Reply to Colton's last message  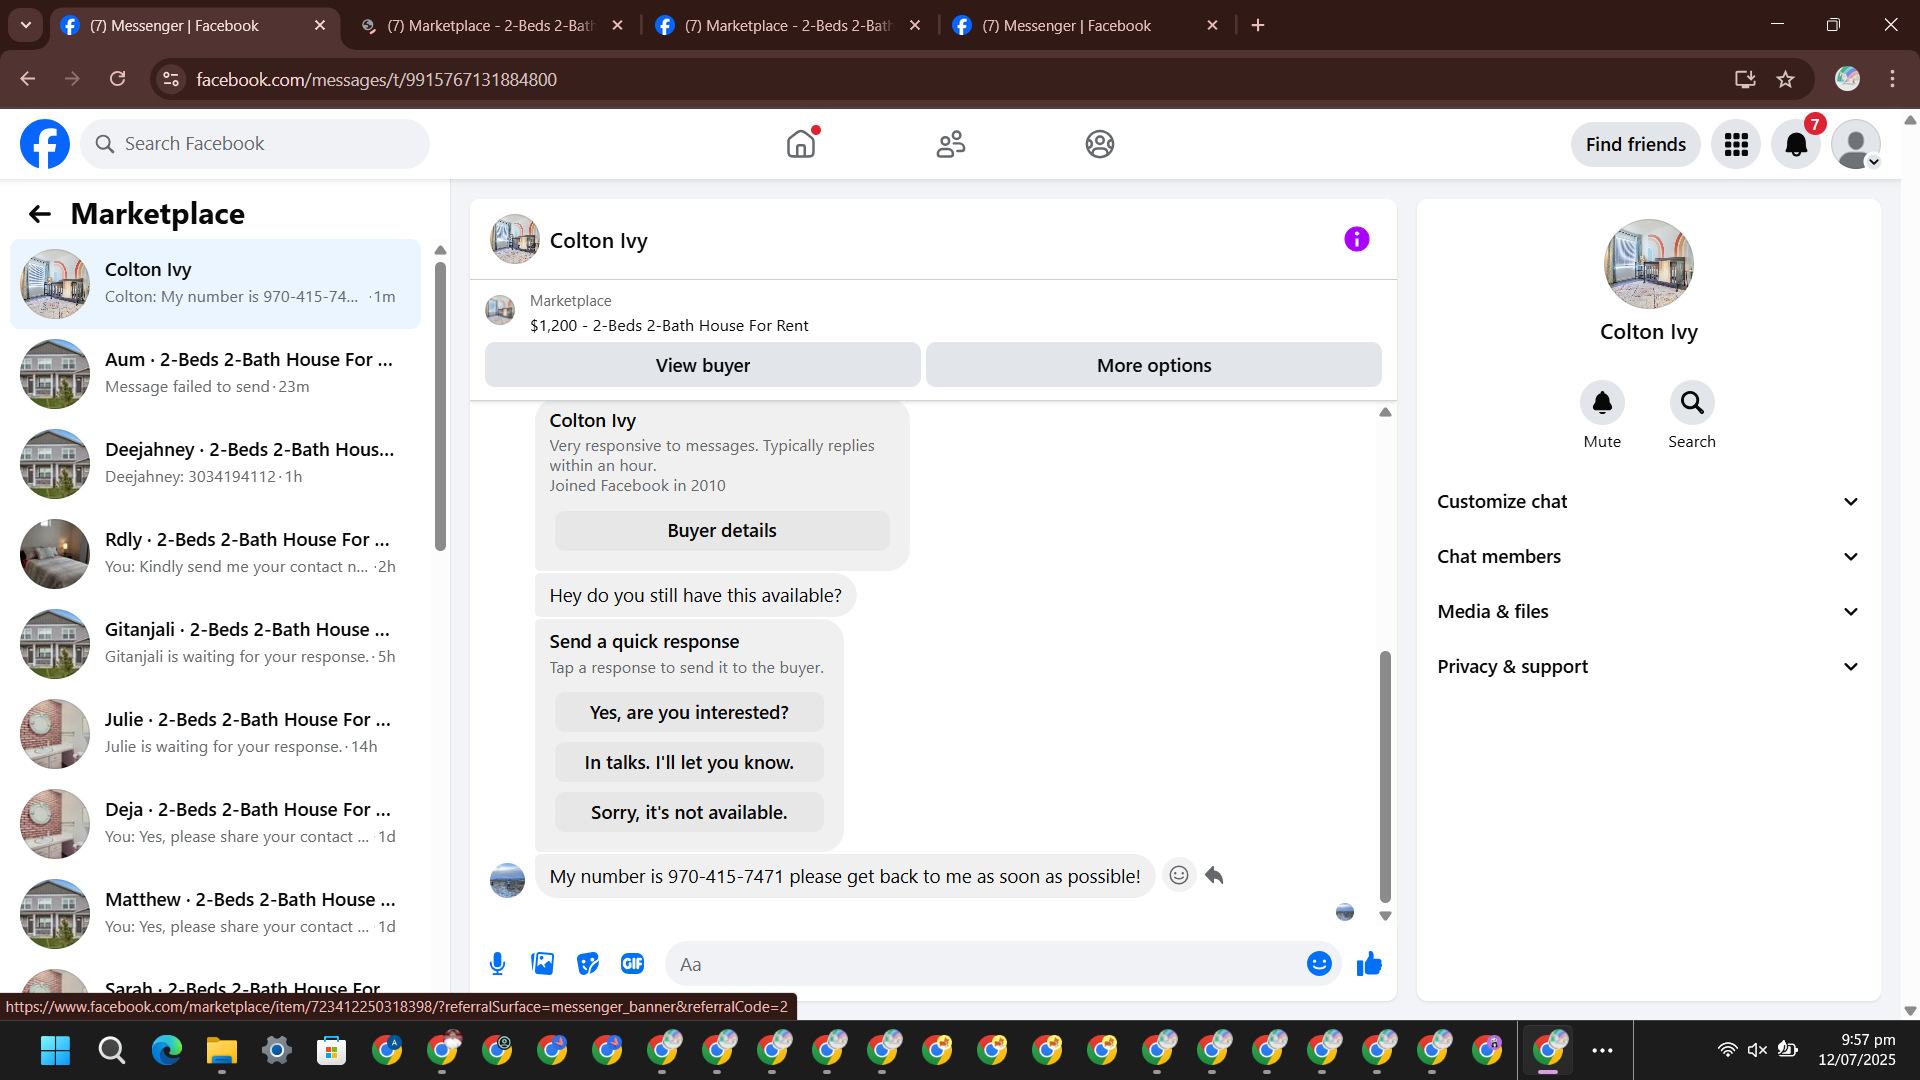point(1215,876)
